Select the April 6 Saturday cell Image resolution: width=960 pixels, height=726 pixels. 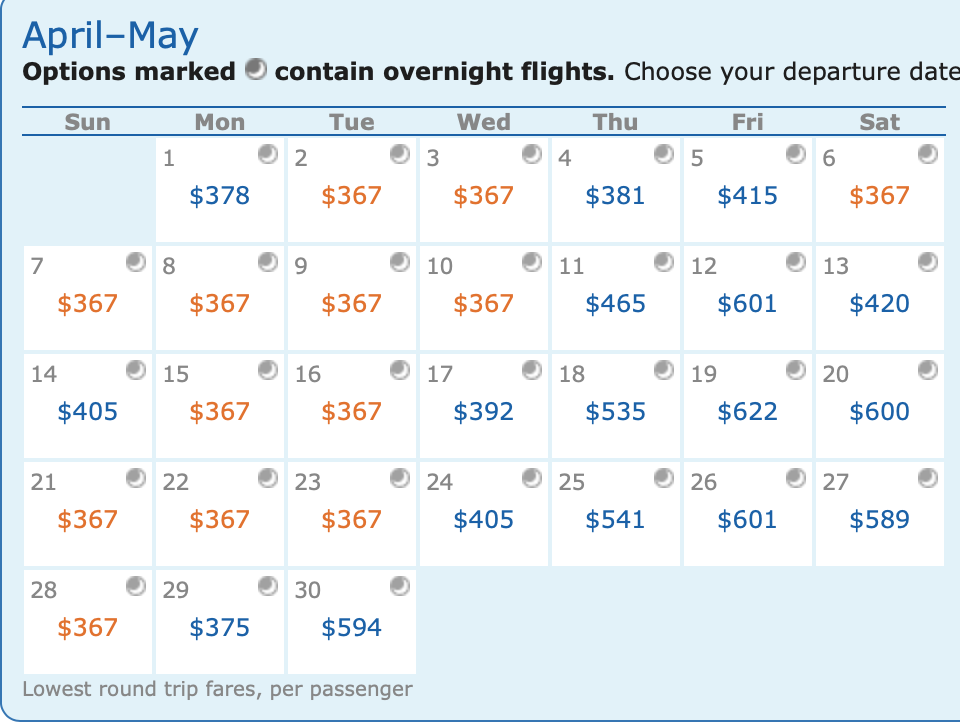879,190
